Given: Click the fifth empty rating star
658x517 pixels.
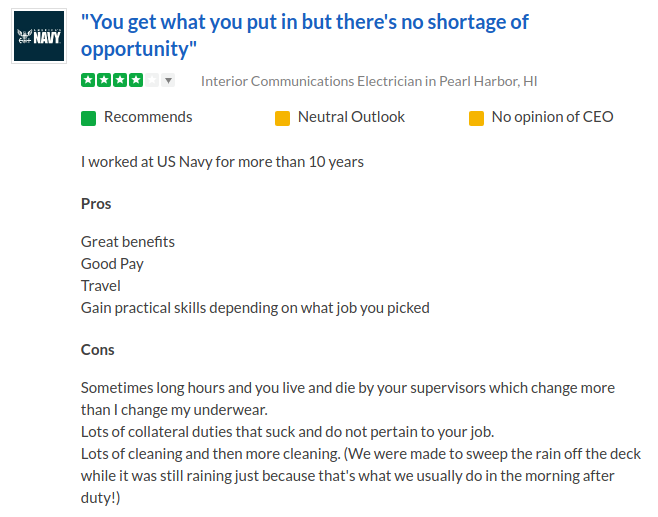Looking at the screenshot, I should coord(150,80).
